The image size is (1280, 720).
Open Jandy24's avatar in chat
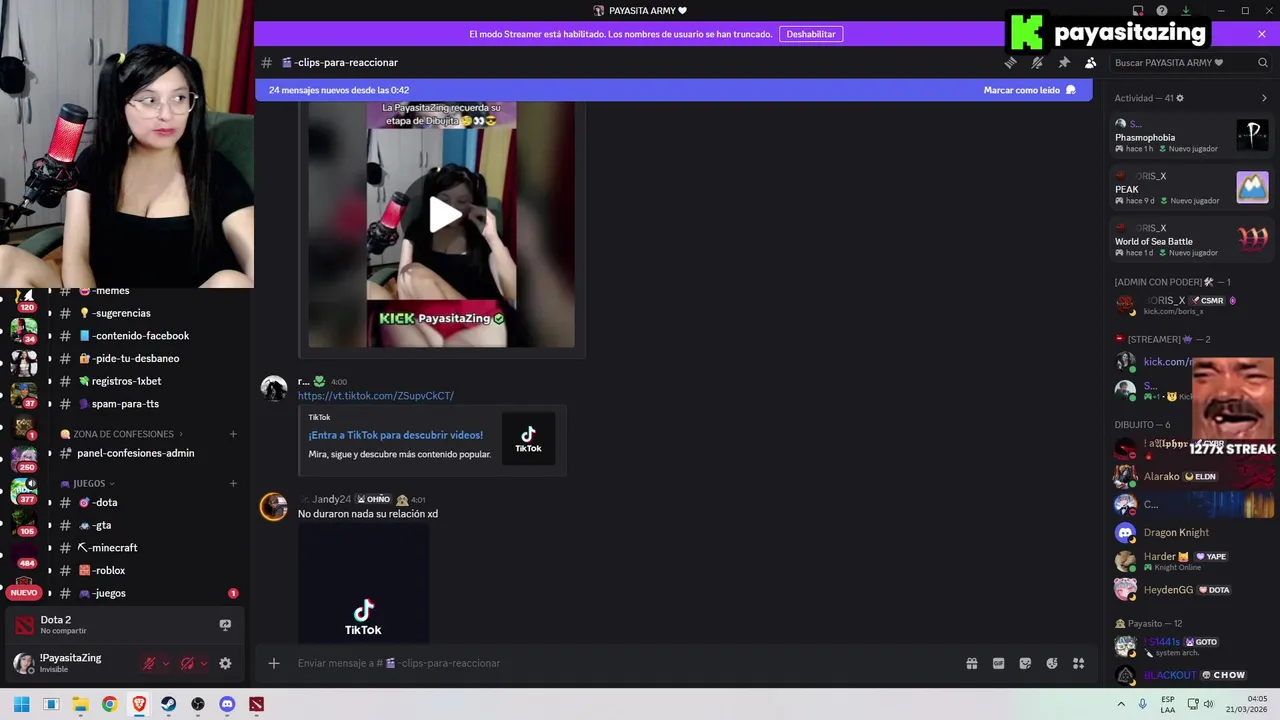coord(274,506)
